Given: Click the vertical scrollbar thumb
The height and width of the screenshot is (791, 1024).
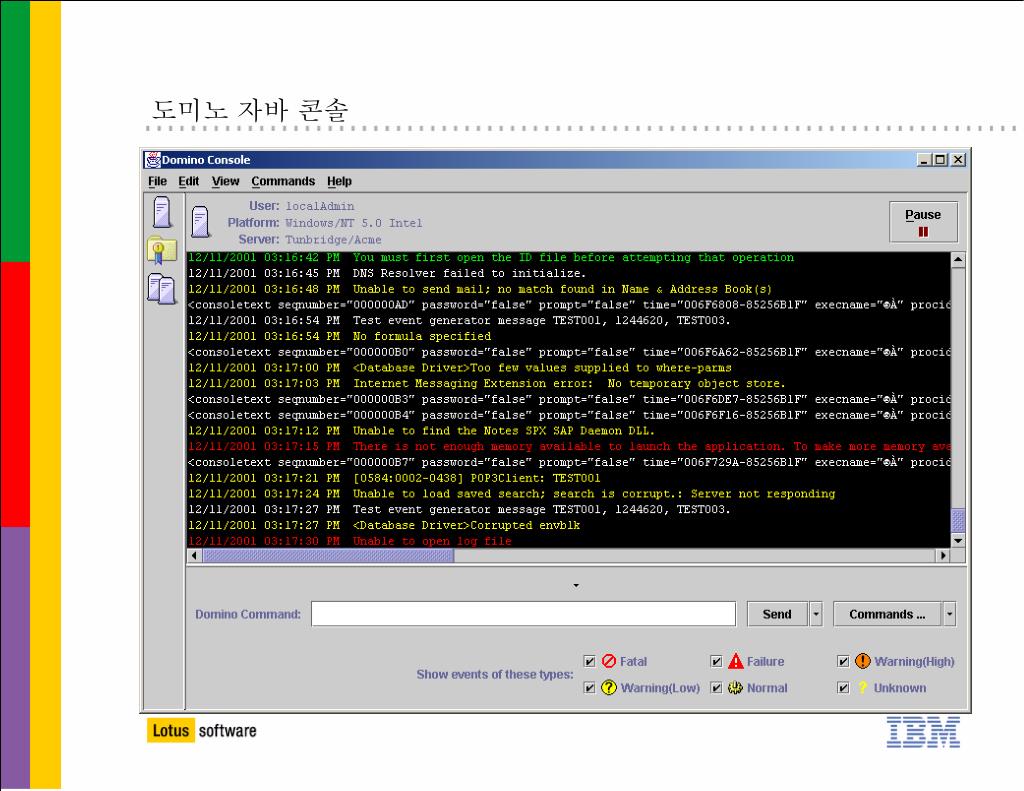Looking at the screenshot, I should point(958,521).
